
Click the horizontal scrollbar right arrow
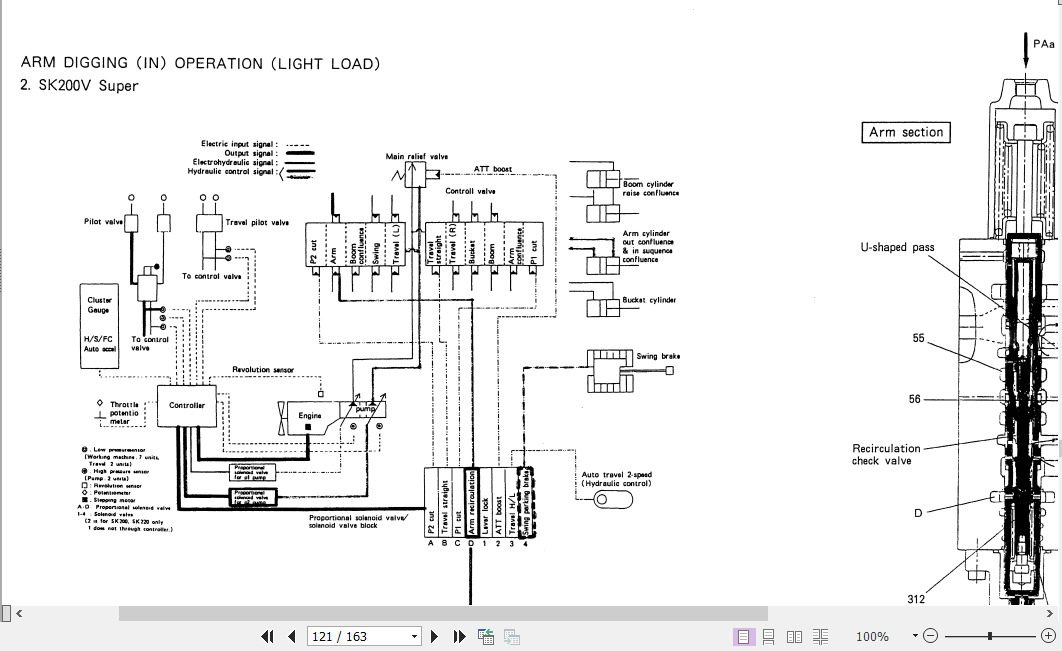[1050, 613]
